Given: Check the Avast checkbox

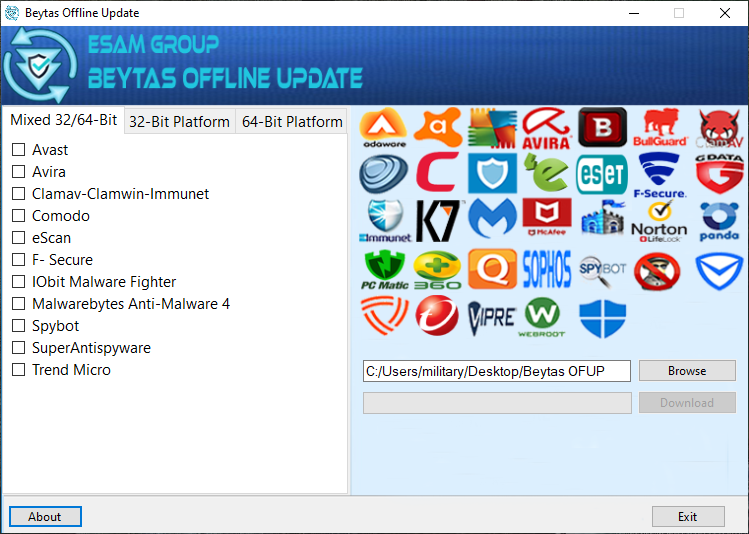Looking at the screenshot, I should coord(19,150).
